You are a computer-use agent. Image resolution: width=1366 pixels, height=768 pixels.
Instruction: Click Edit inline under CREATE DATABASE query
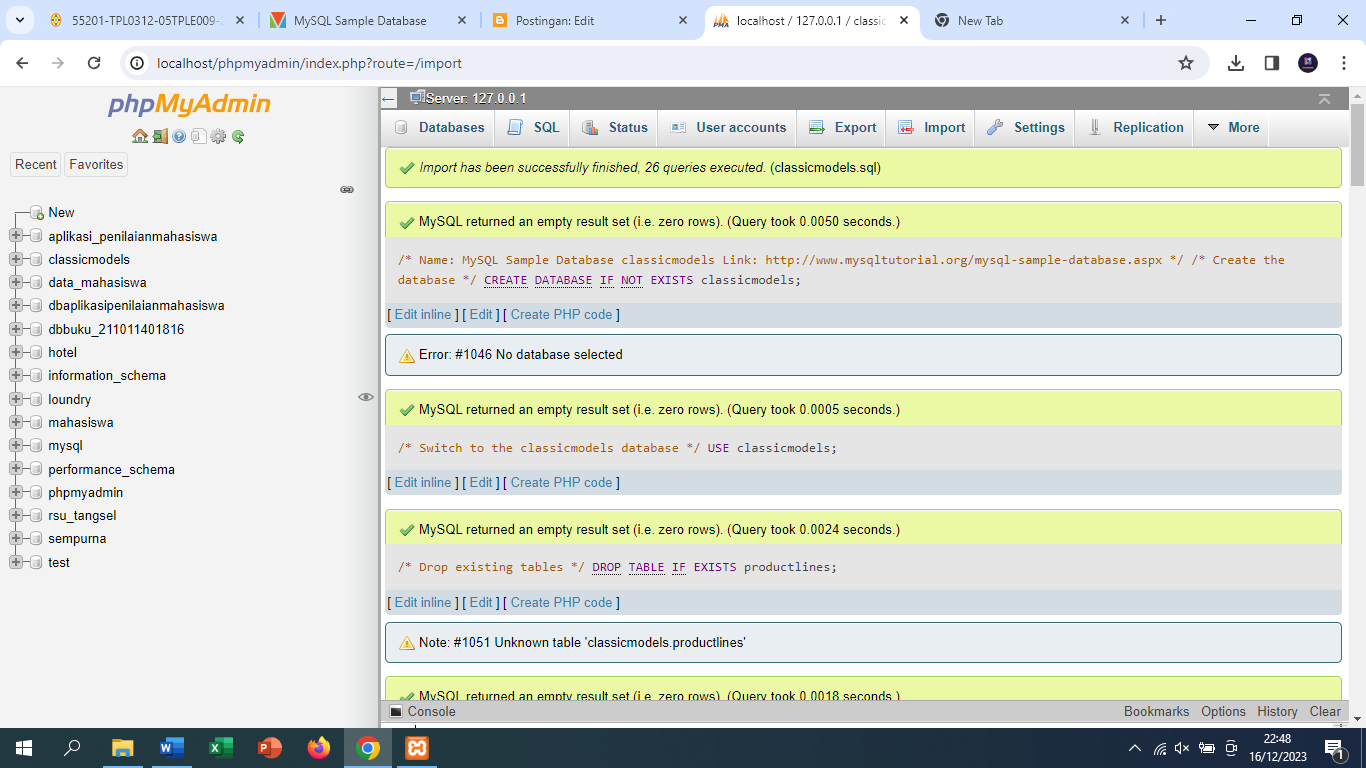423,314
